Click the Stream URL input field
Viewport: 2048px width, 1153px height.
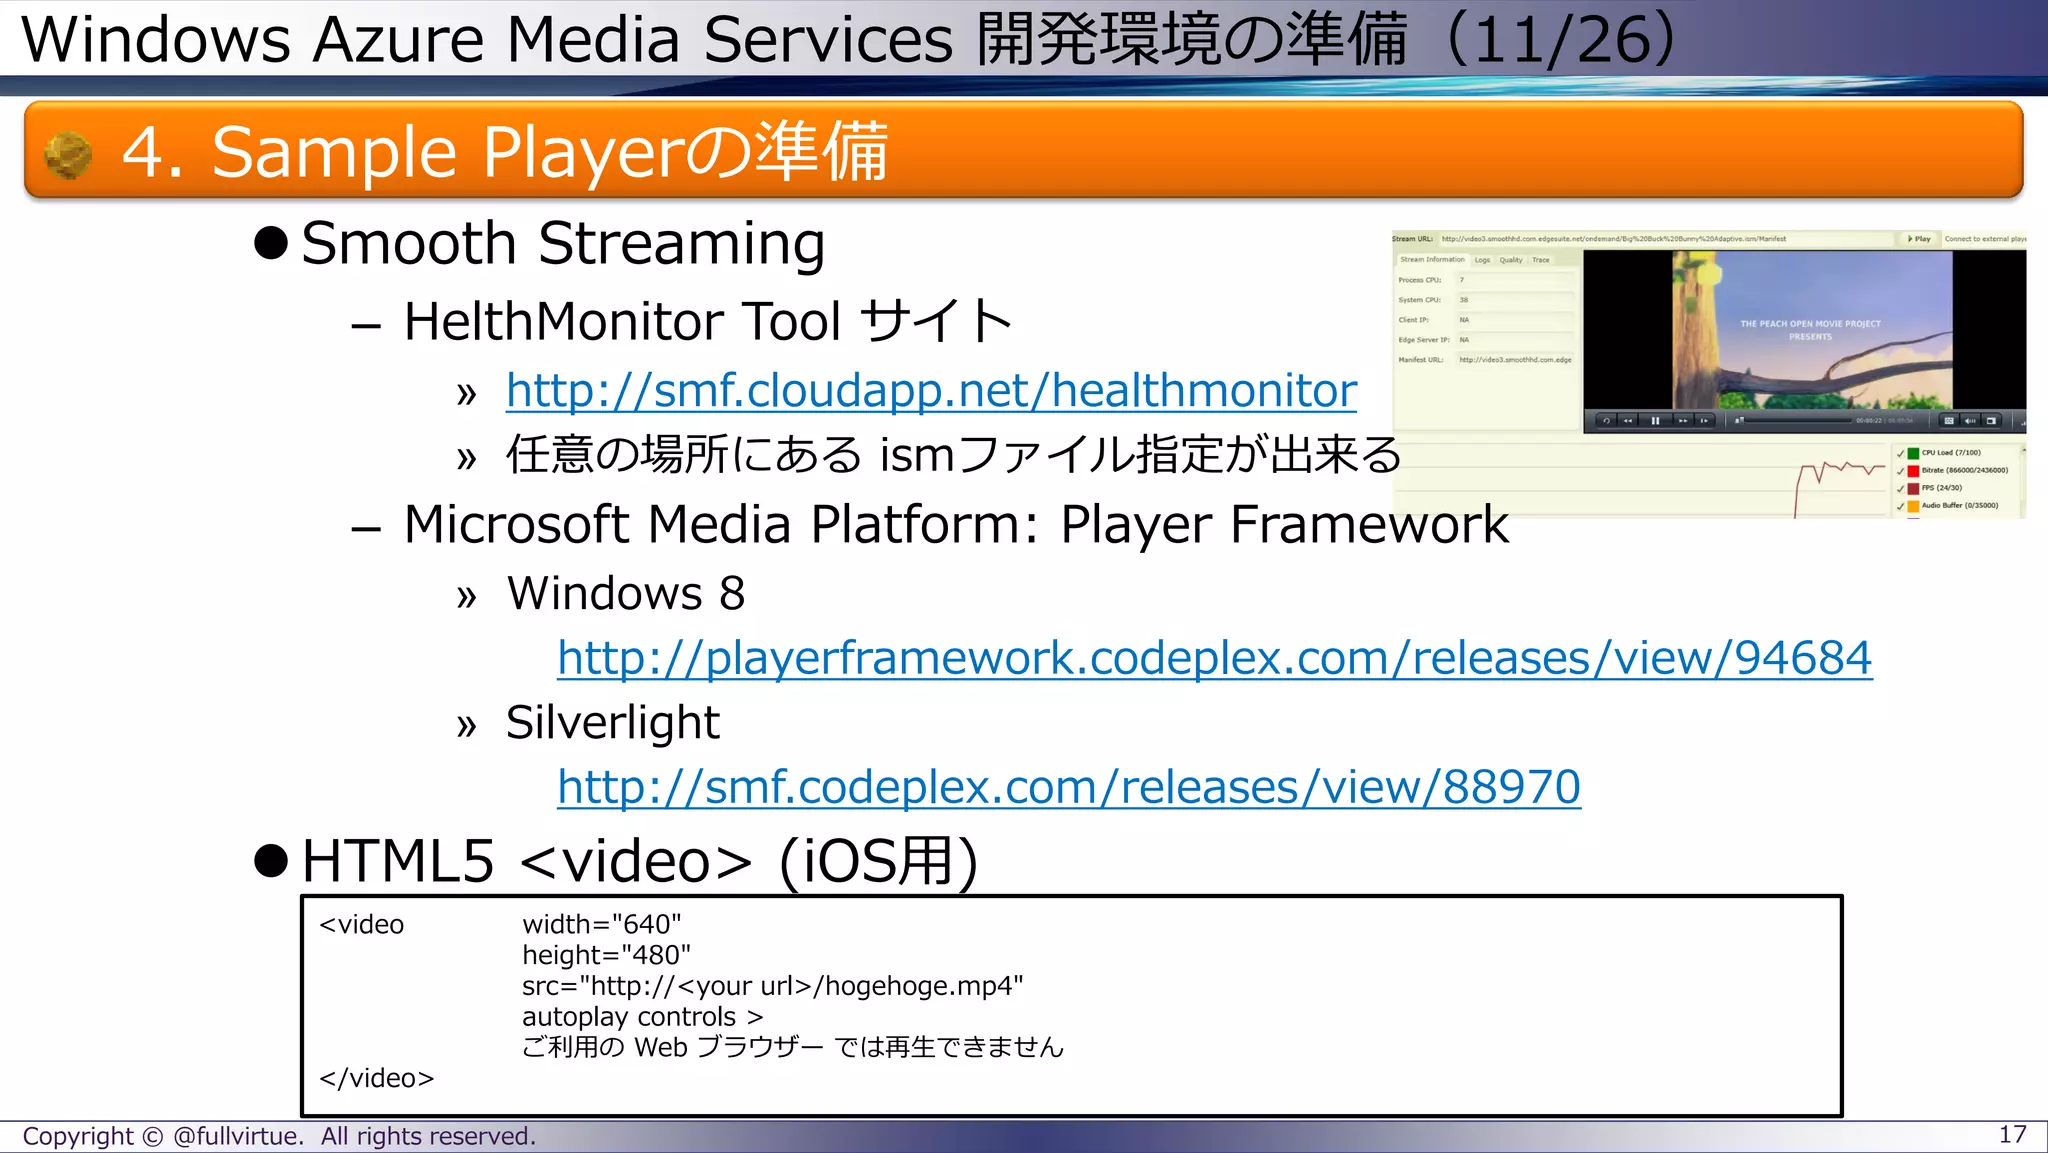pos(1666,239)
